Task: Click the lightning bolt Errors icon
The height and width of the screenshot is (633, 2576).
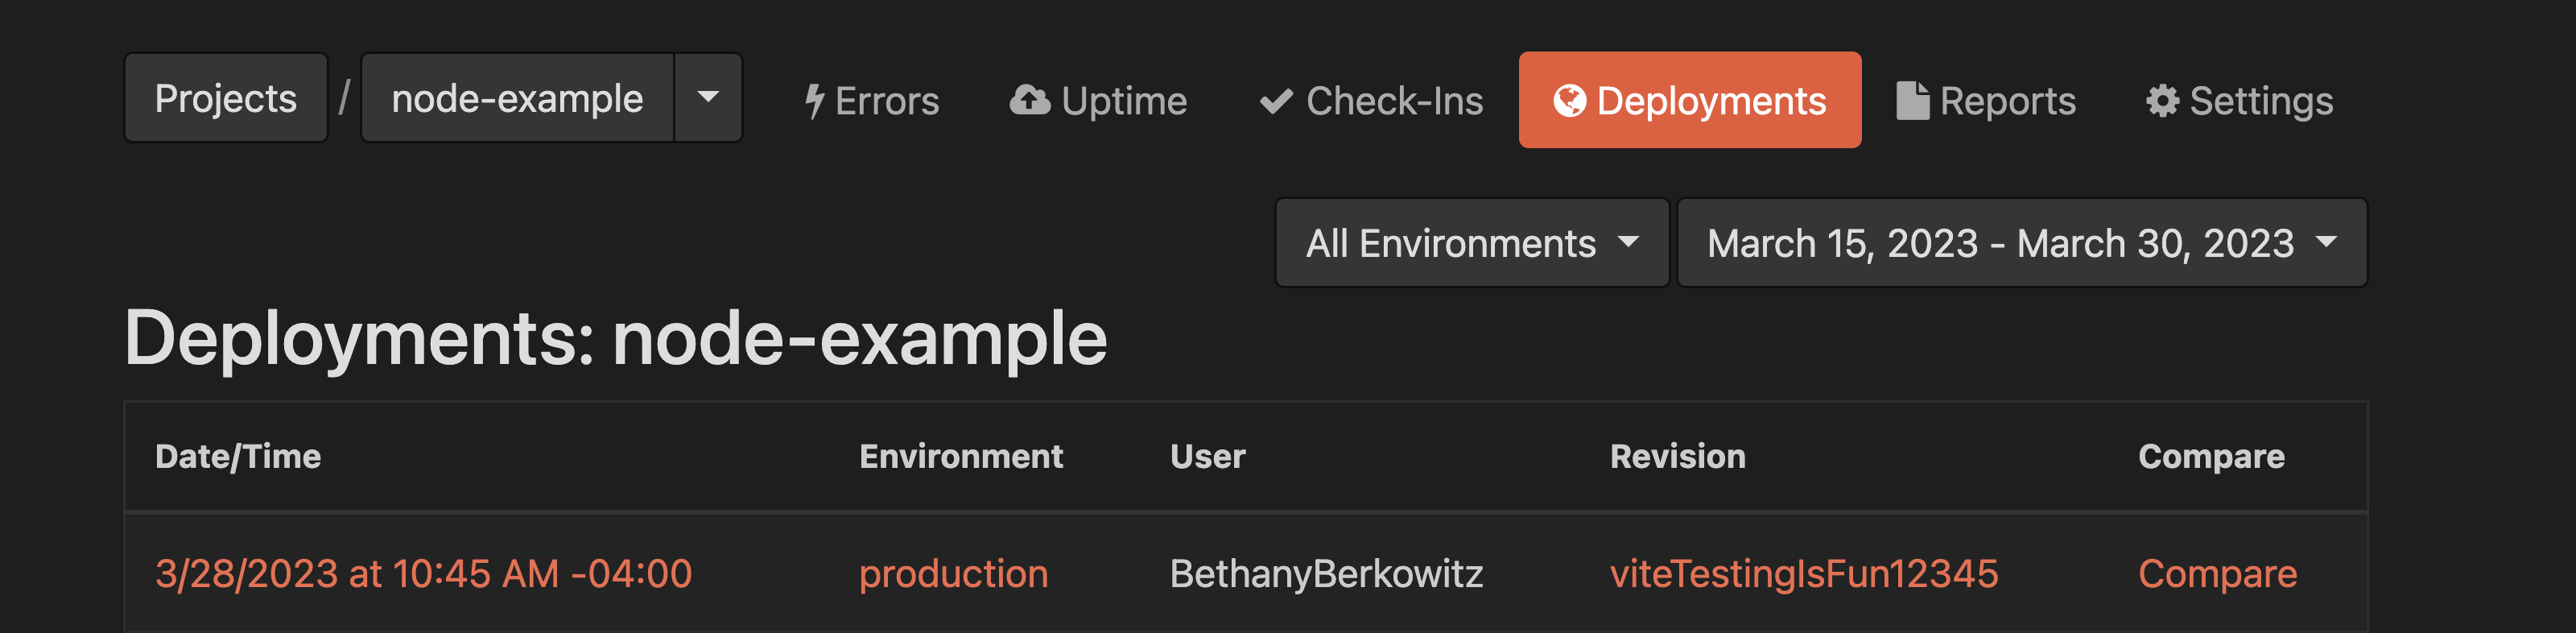Action: [x=816, y=99]
